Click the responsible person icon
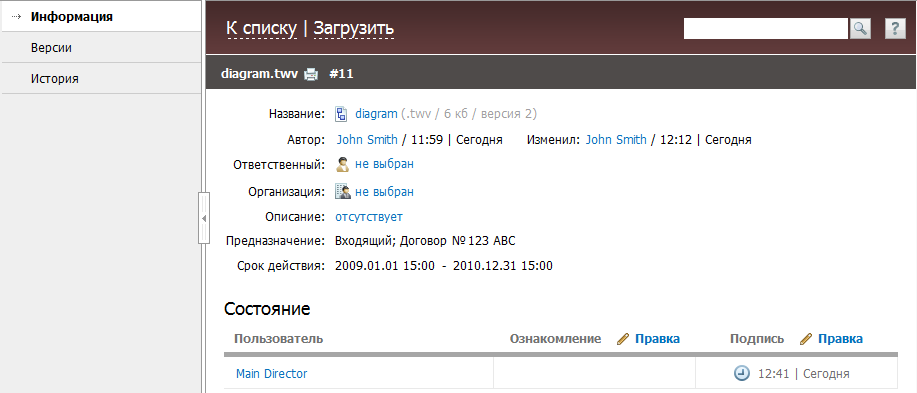 pyautogui.click(x=342, y=164)
